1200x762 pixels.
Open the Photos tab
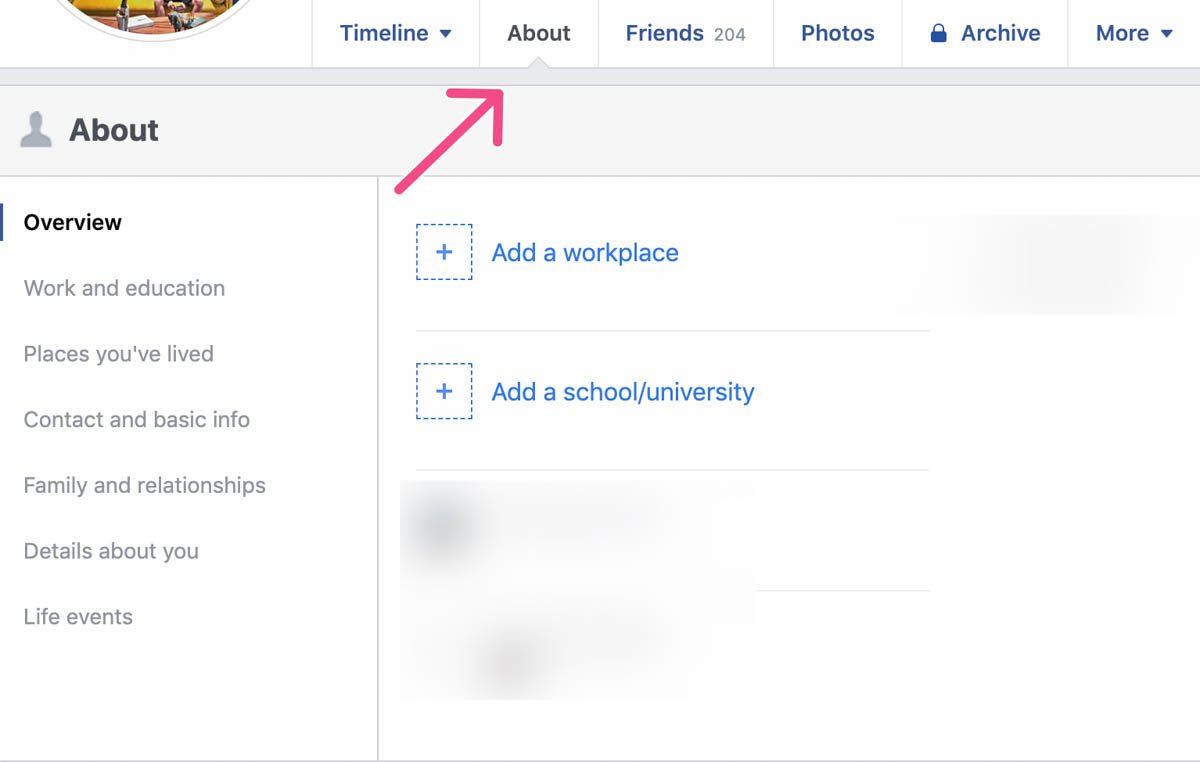837,33
